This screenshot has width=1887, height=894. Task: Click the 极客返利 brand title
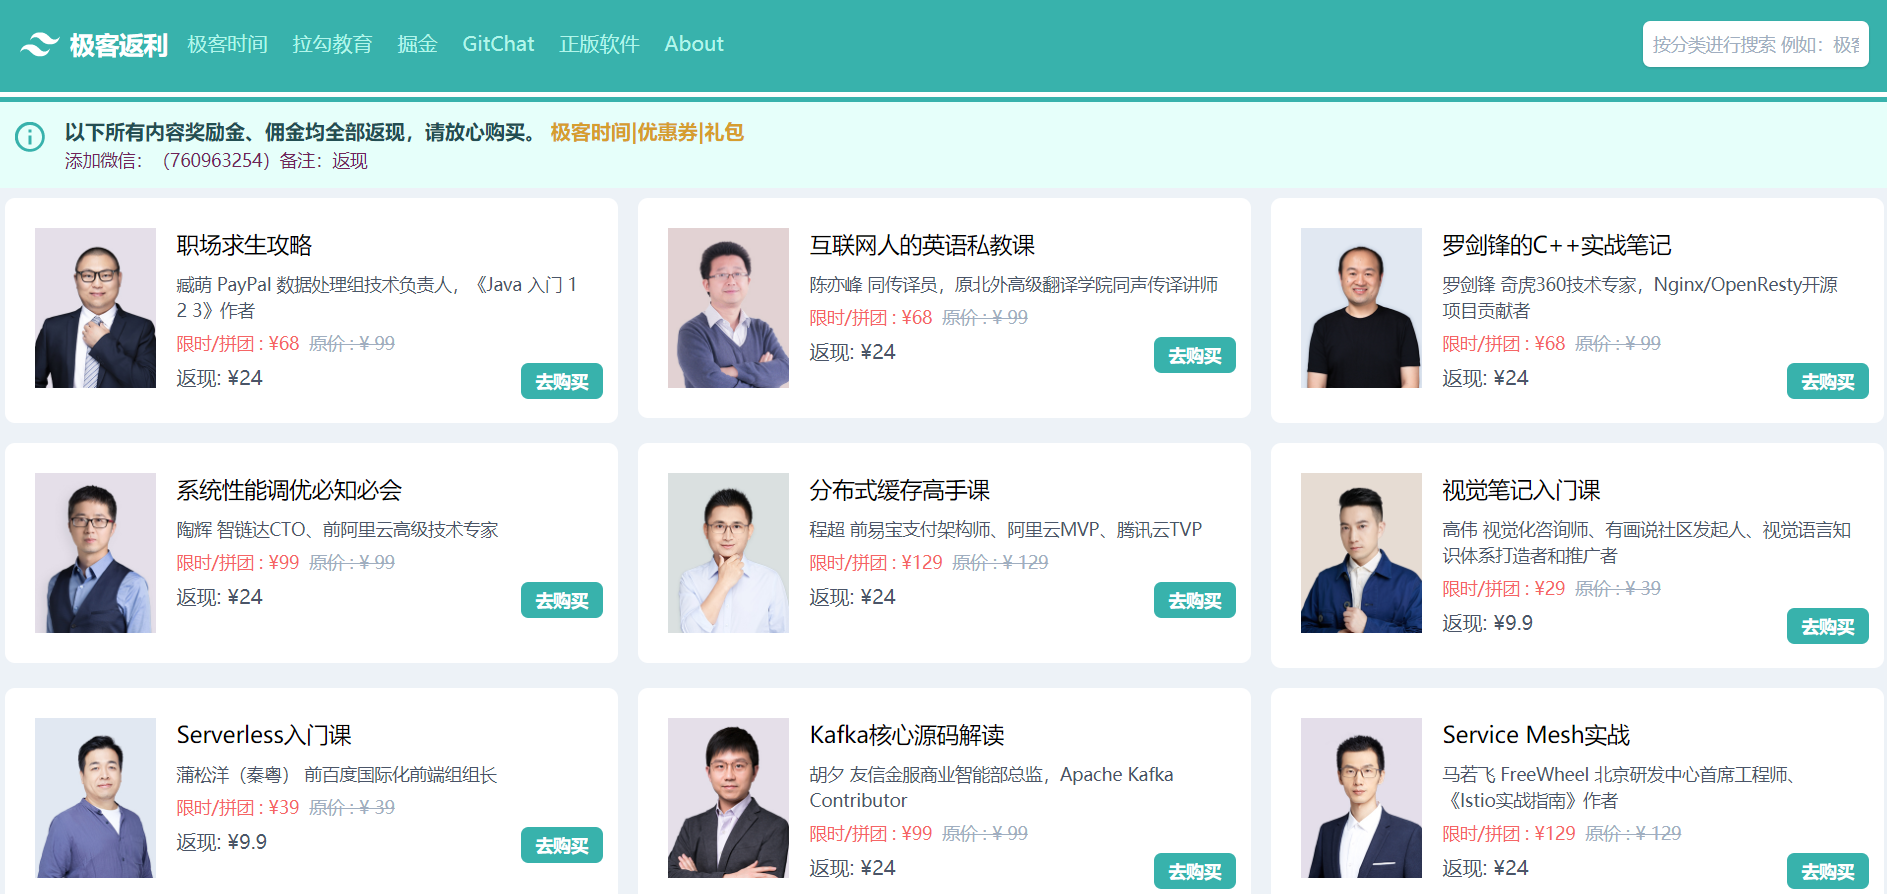pyautogui.click(x=118, y=45)
